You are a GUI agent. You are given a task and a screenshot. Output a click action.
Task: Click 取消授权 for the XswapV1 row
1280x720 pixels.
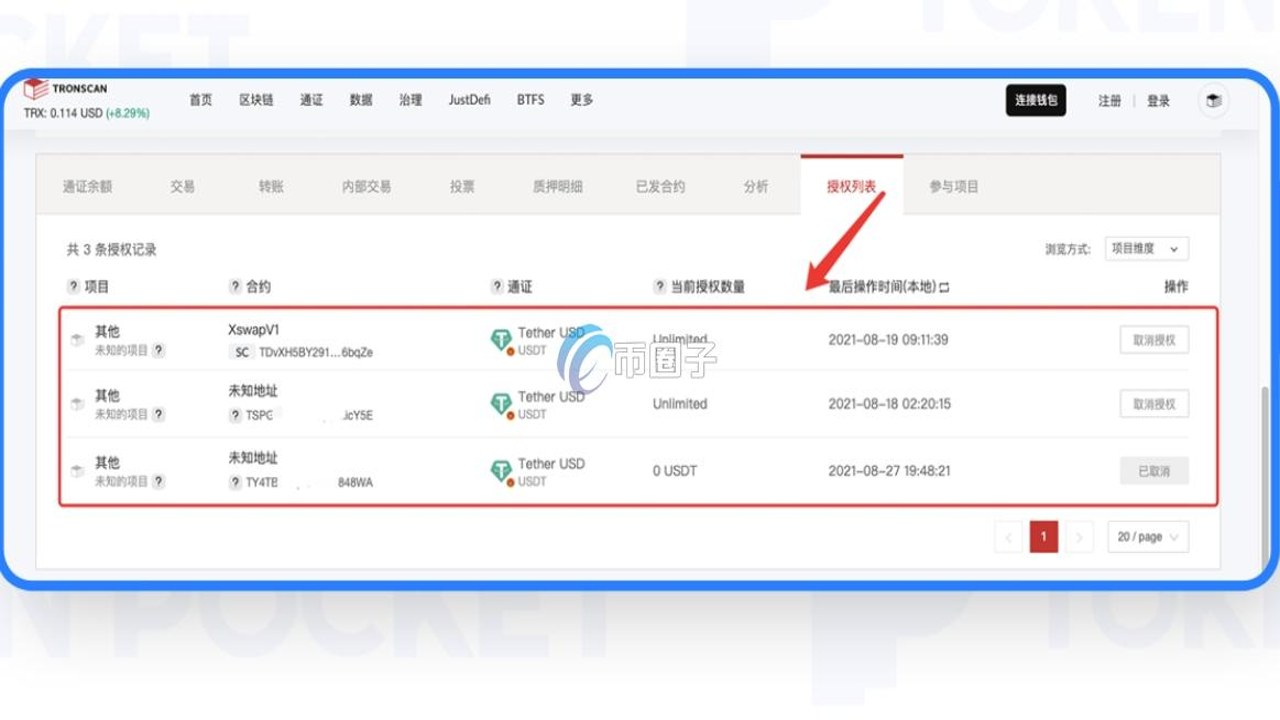point(1154,340)
